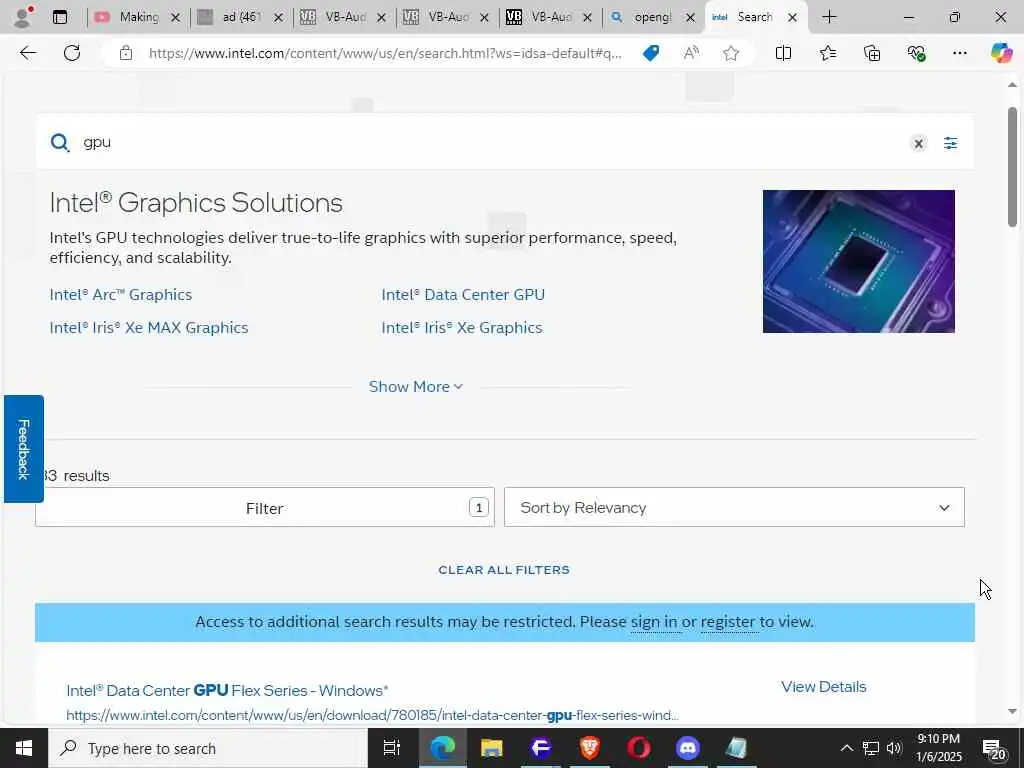Show hidden system tray icons
The height and width of the screenshot is (768, 1024).
tap(846, 748)
